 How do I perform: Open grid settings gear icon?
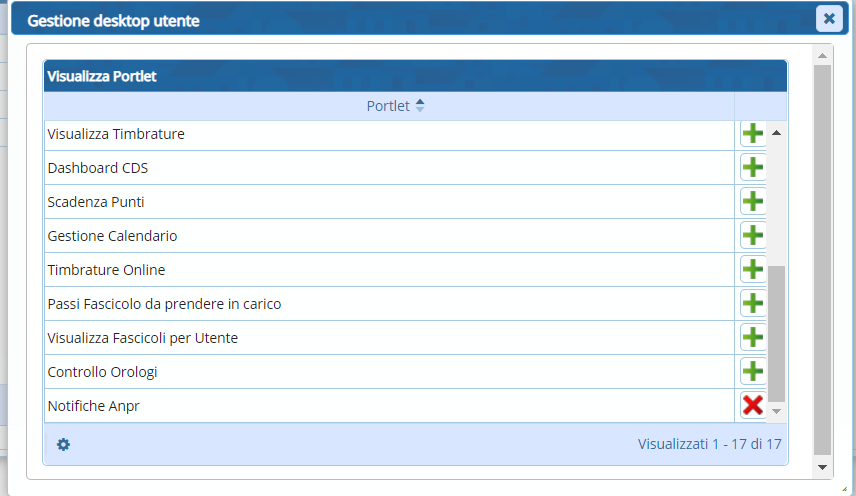click(x=63, y=444)
